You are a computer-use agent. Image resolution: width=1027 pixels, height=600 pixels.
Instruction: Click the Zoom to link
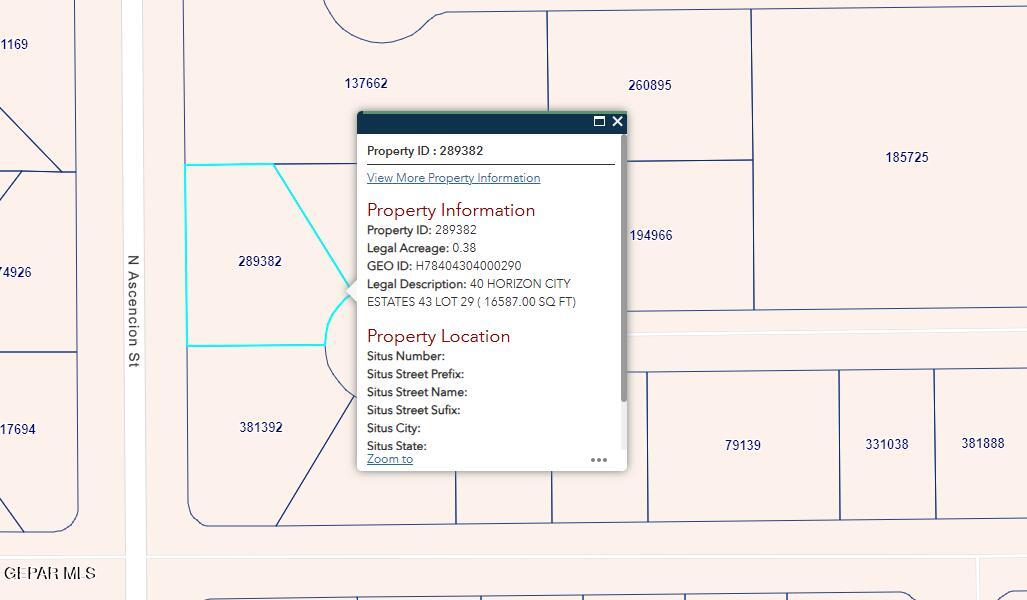click(x=390, y=459)
